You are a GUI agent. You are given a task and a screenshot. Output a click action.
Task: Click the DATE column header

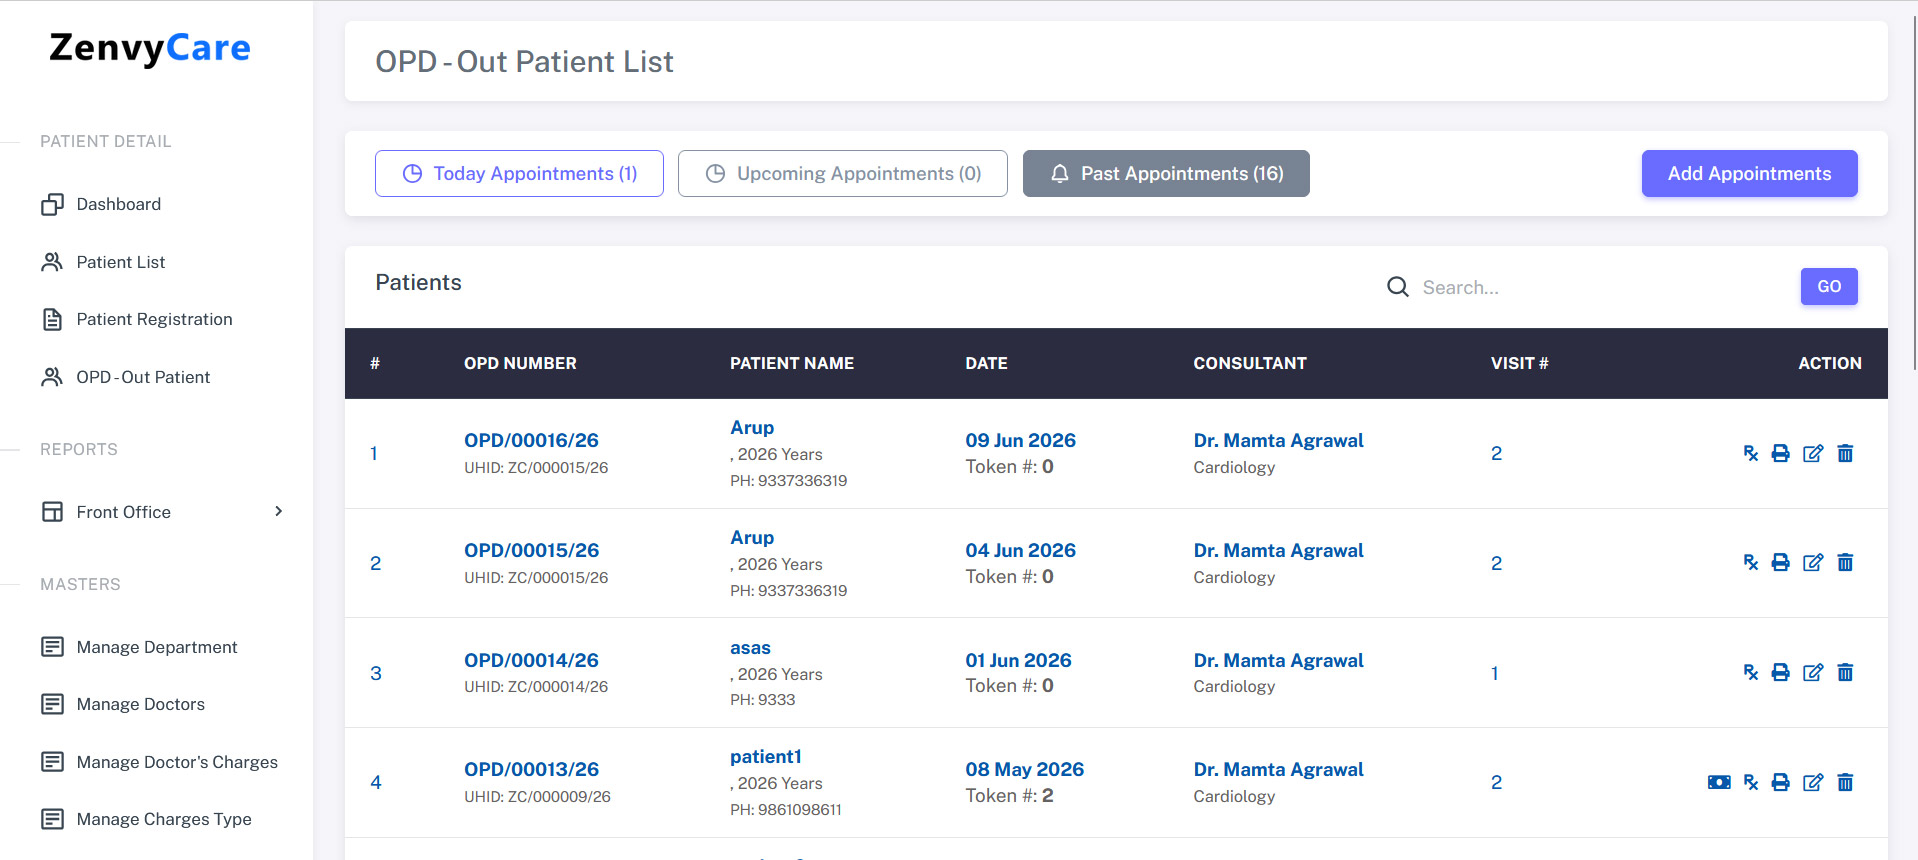(986, 363)
